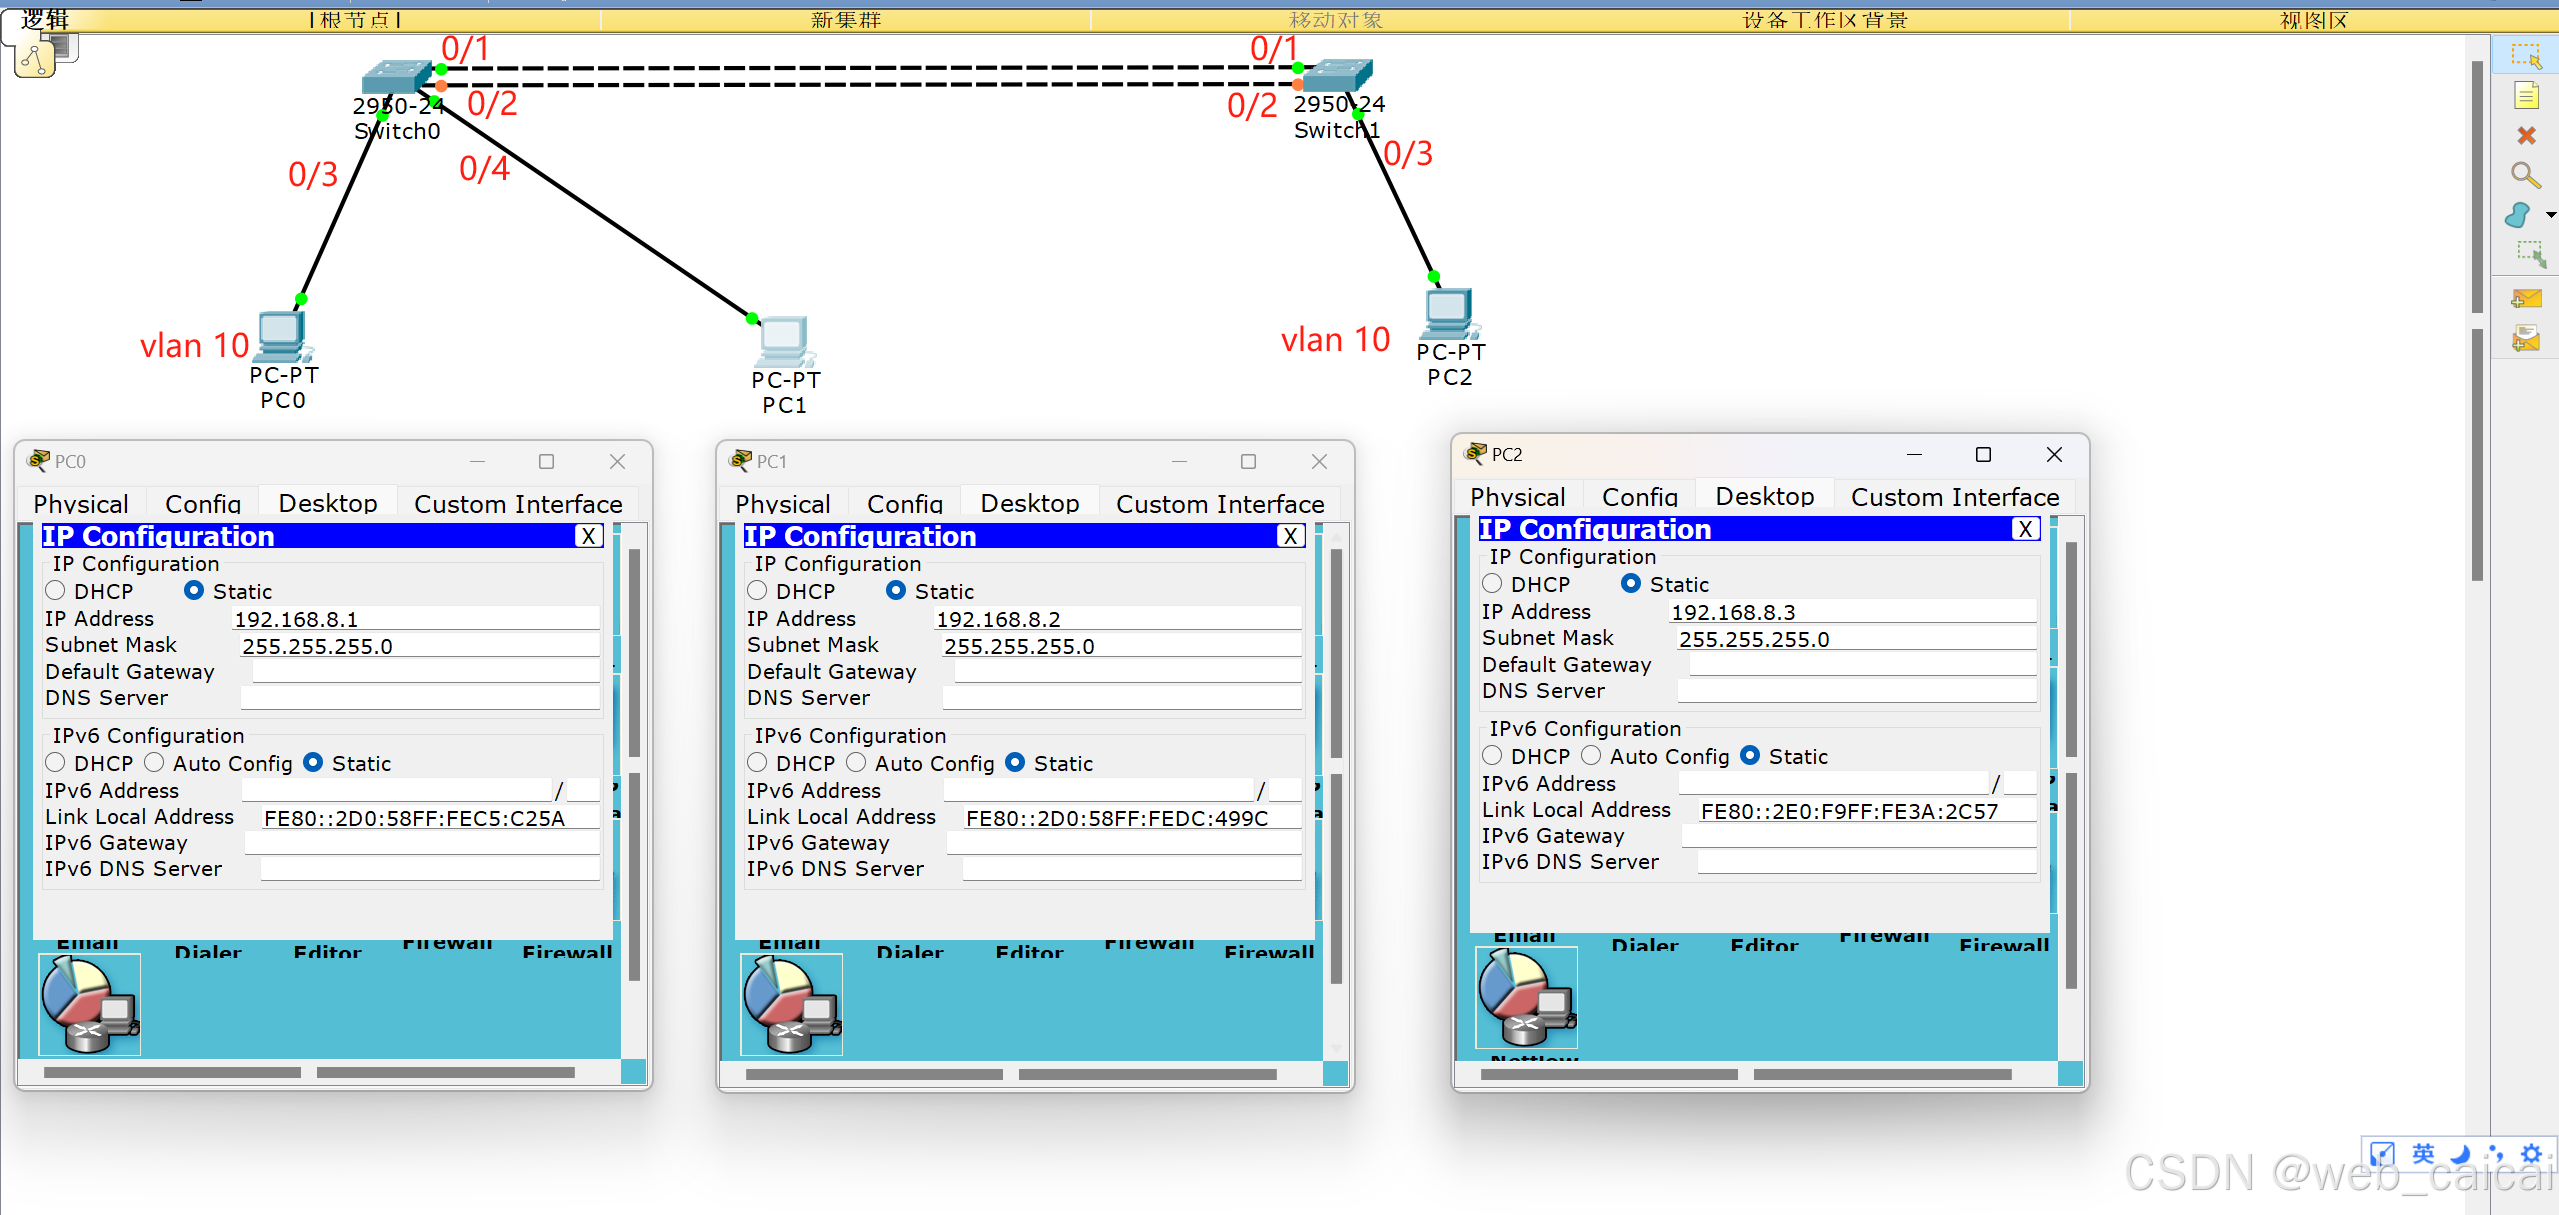The height and width of the screenshot is (1215, 2559).
Task: Select the Resize Shape tool
Action: (2530, 255)
